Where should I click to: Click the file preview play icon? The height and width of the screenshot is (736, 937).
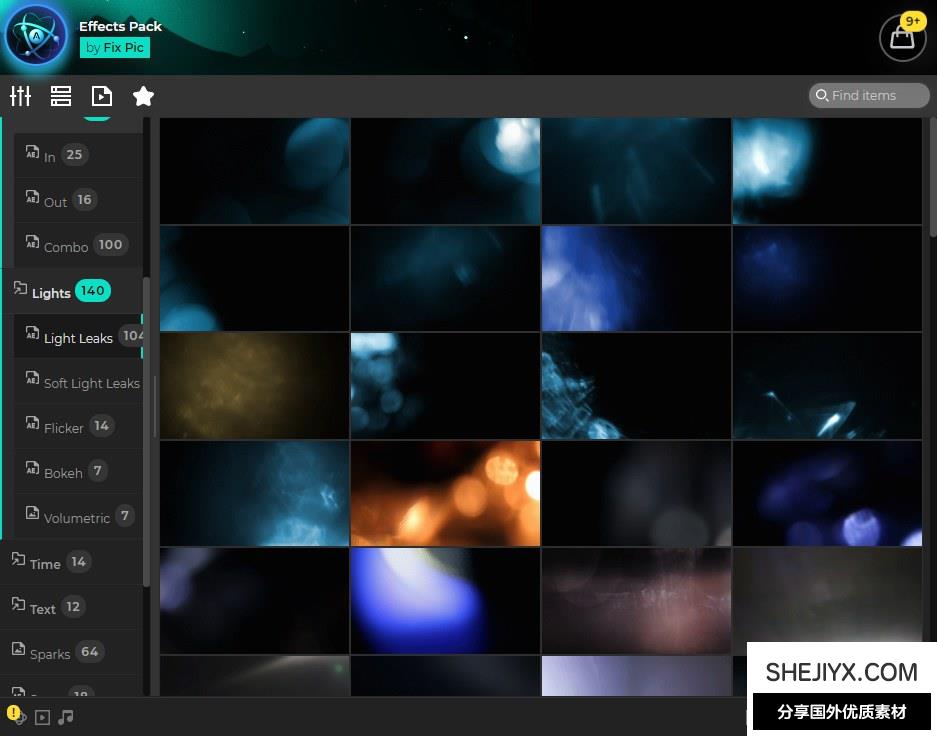click(x=101, y=96)
